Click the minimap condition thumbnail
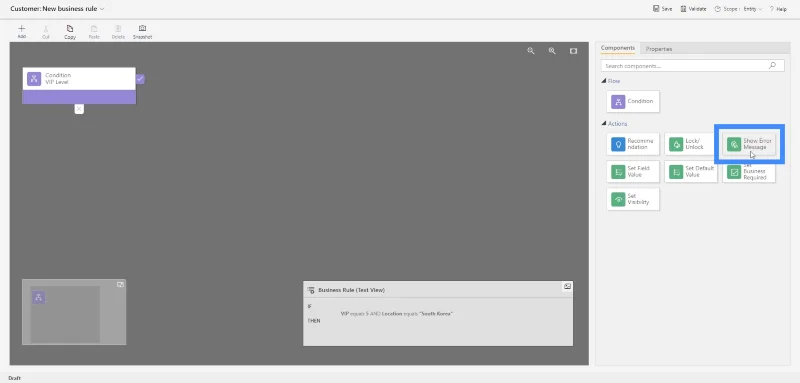800x383 pixels. tap(38, 297)
